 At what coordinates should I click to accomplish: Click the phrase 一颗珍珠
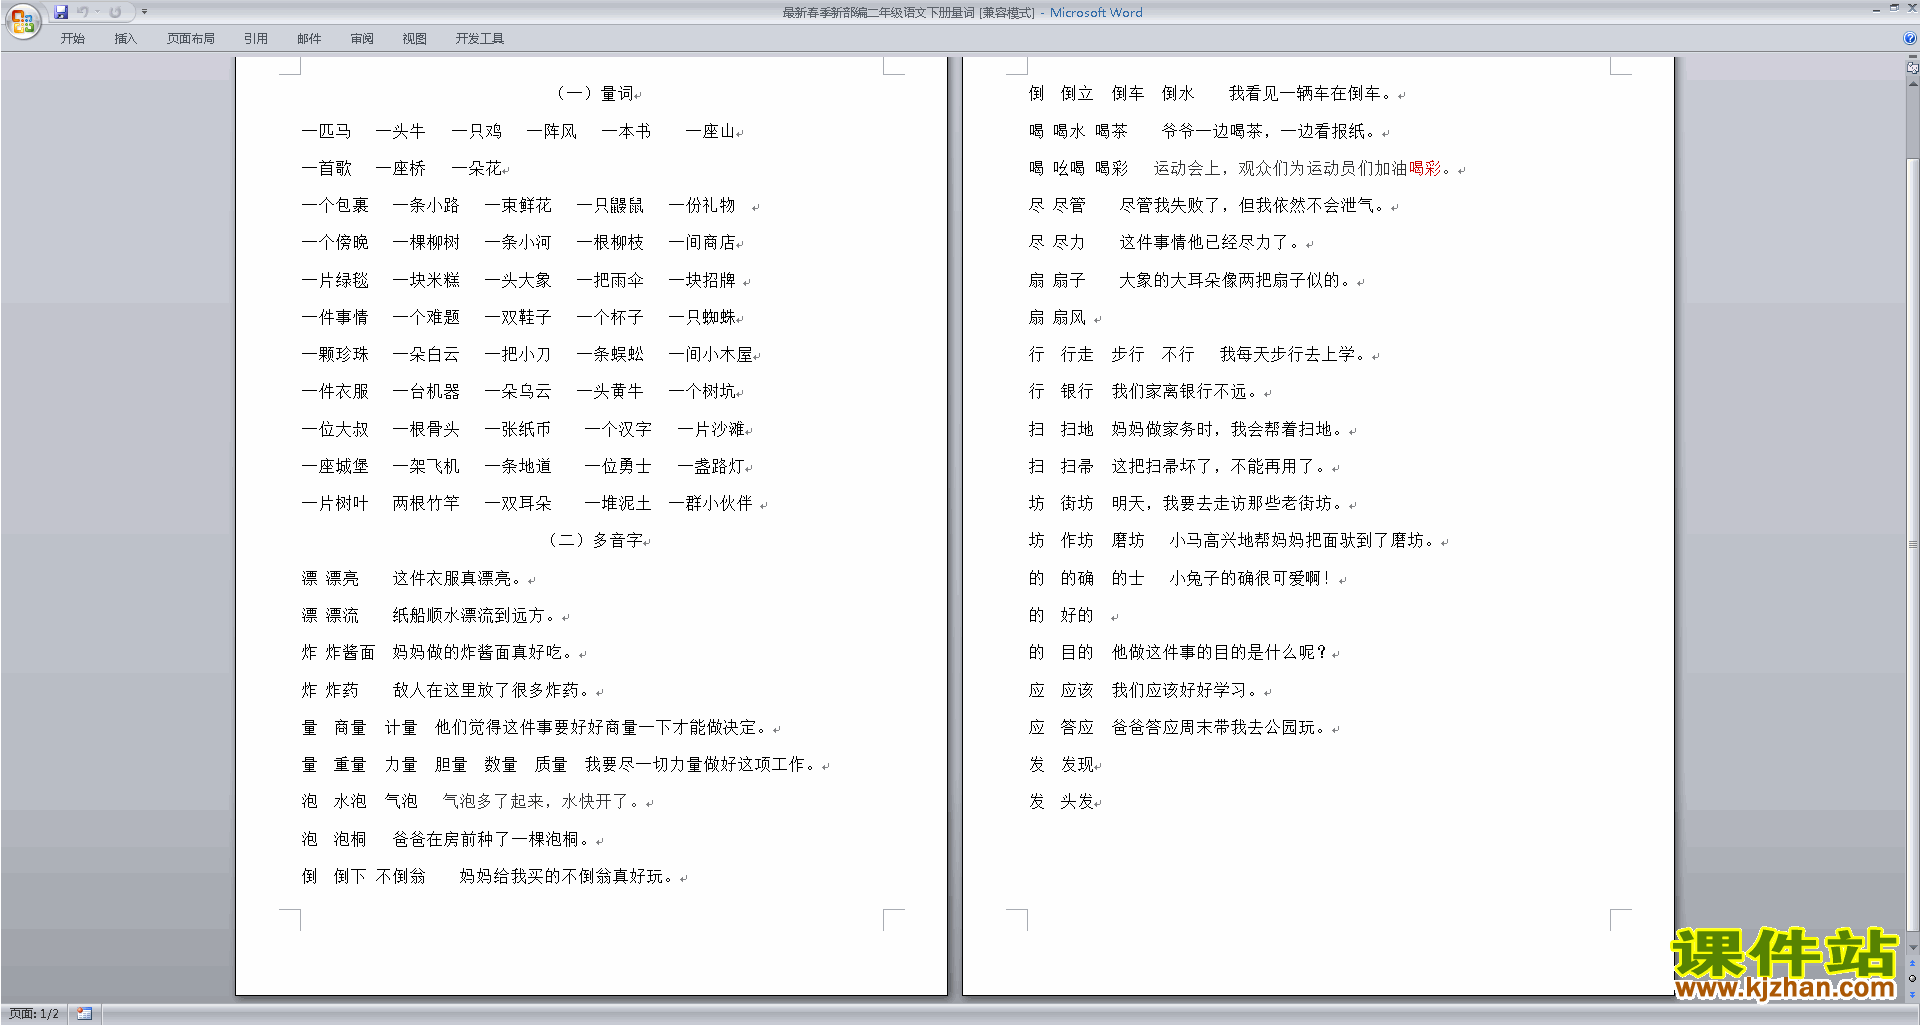click(335, 354)
